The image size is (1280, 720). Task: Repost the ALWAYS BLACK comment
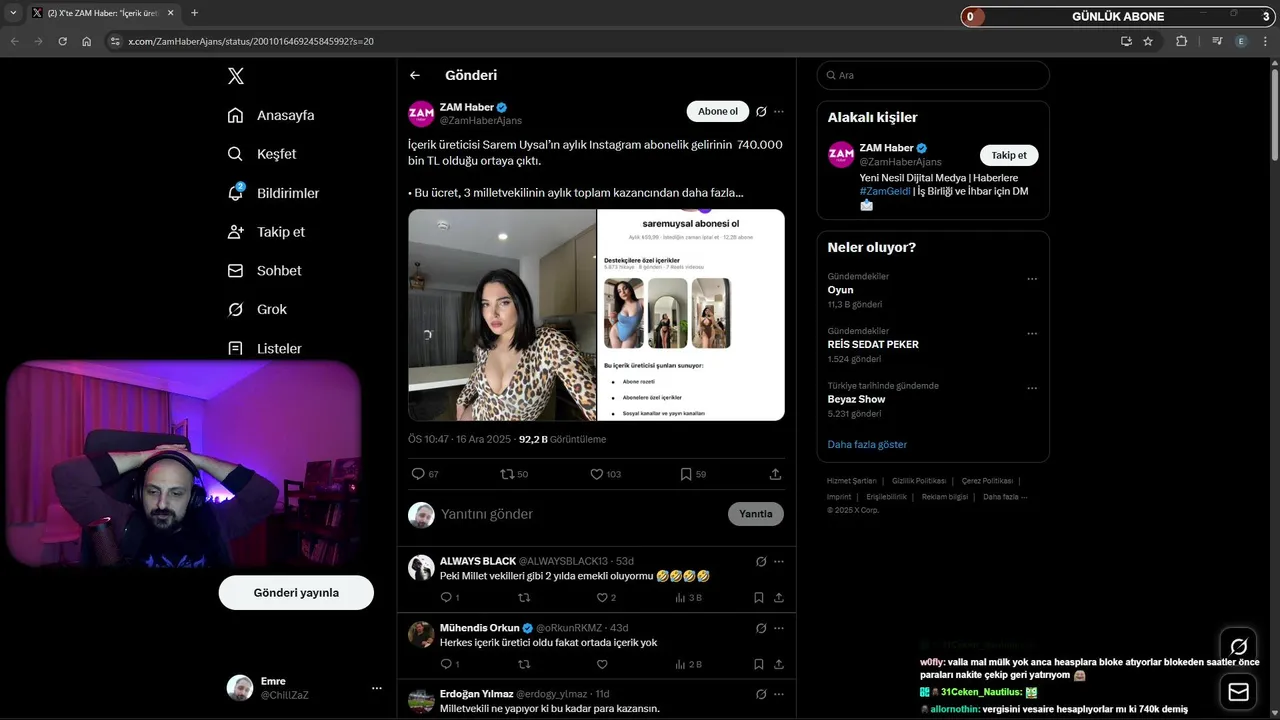[524, 597]
